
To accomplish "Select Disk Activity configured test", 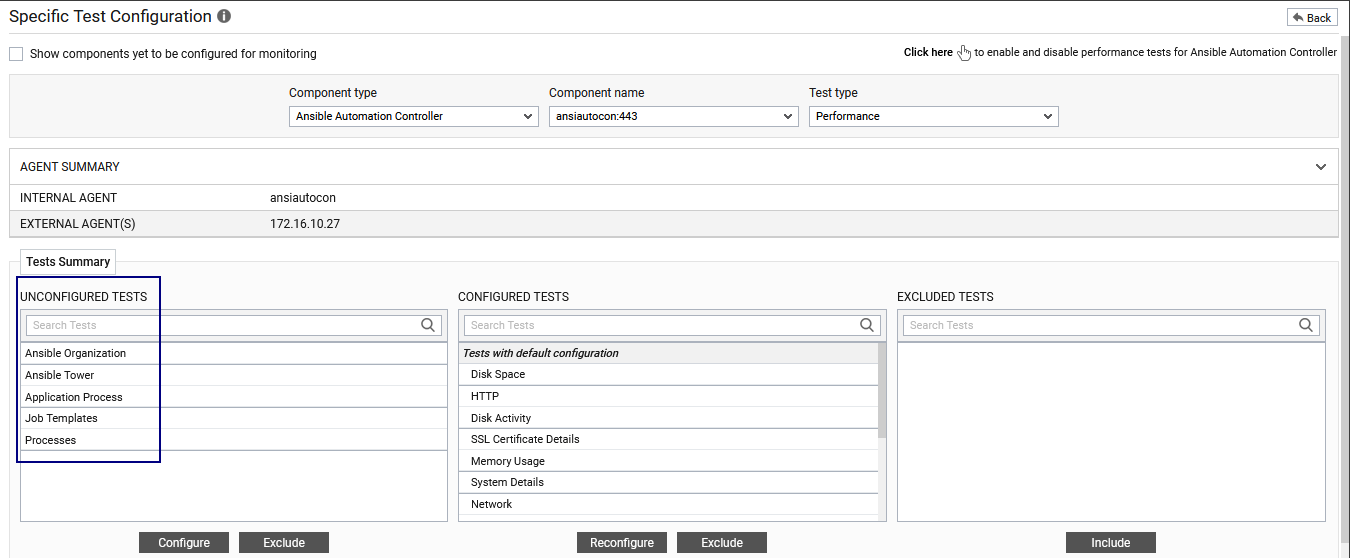I will (668, 418).
